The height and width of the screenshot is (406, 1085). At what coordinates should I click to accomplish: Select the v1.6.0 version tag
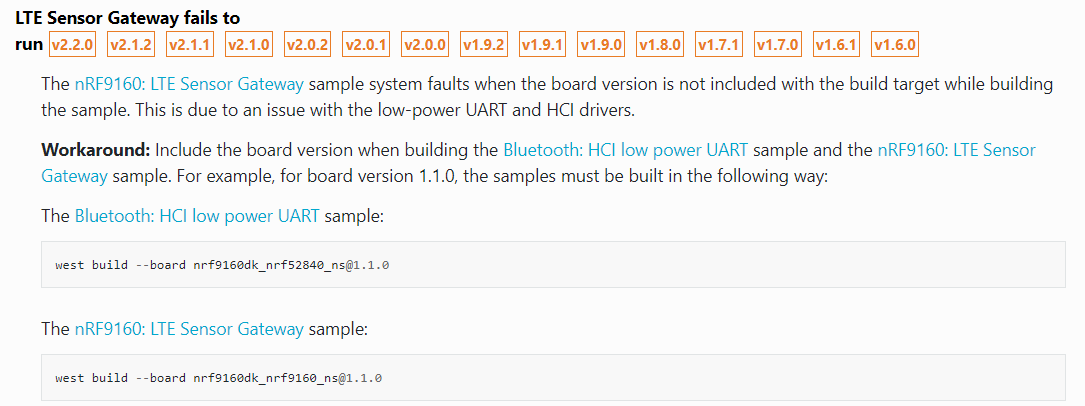tap(895, 45)
